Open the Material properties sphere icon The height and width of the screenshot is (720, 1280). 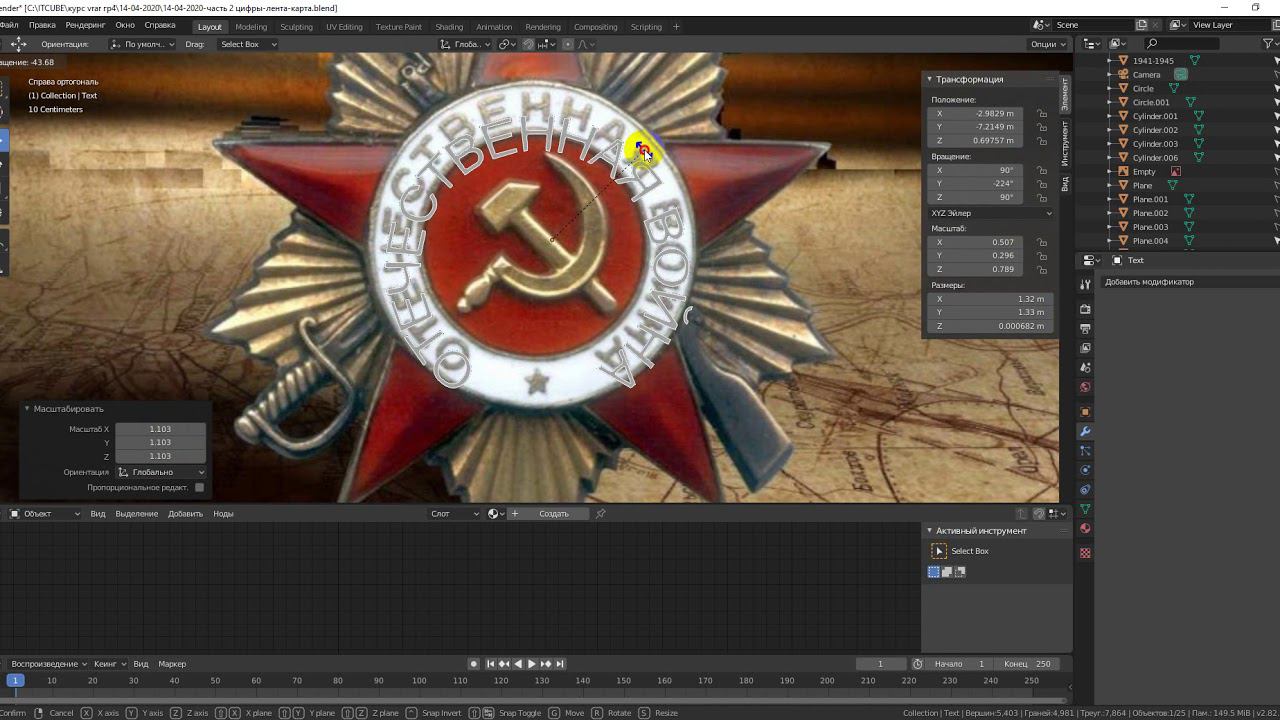1085,529
